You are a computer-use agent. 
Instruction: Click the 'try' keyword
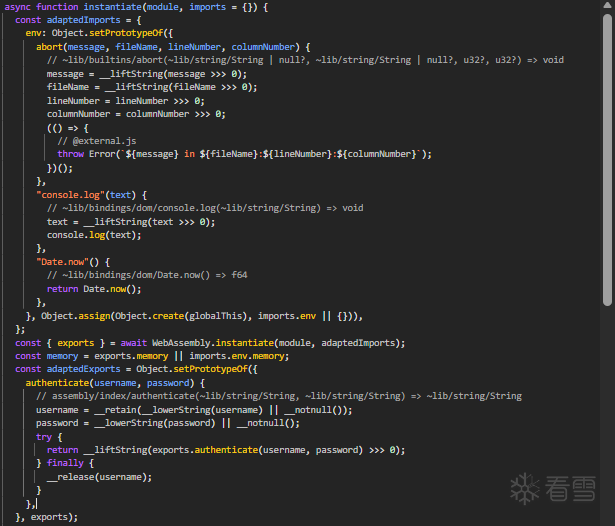[x=44, y=437]
